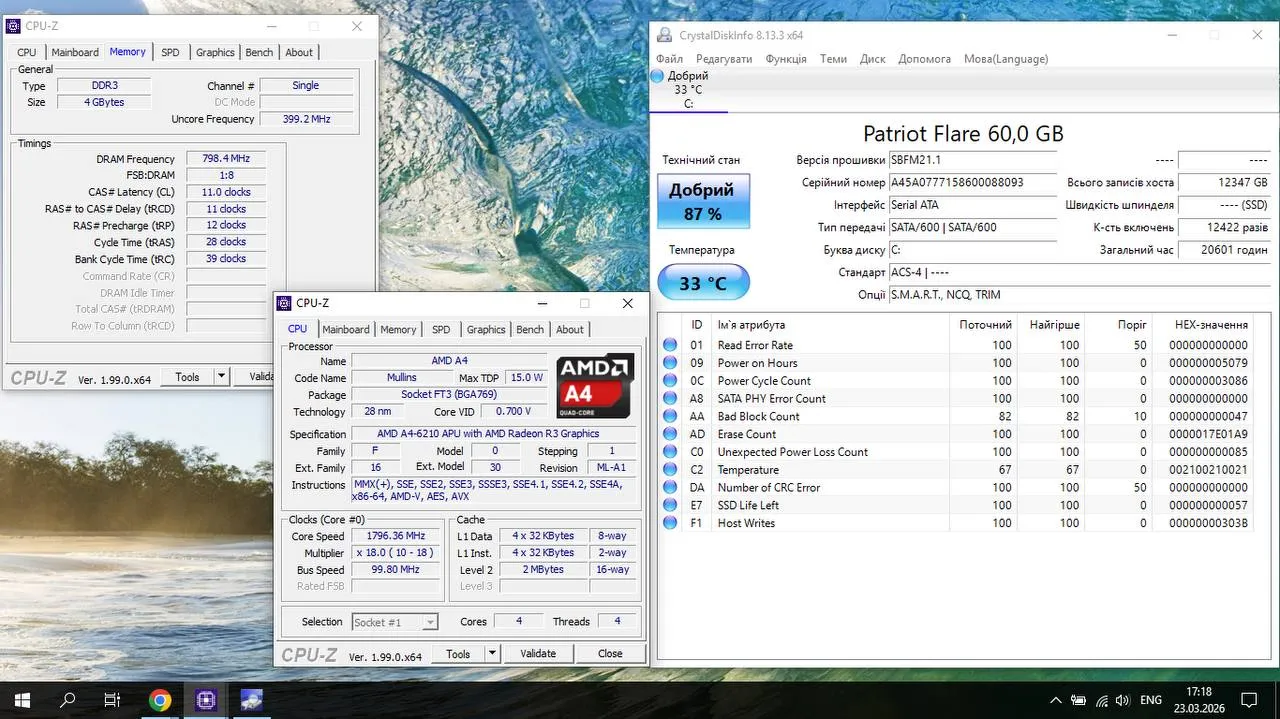The image size is (1280, 719).
Task: Click status circle for Power Cycle Count
Action: (x=670, y=381)
